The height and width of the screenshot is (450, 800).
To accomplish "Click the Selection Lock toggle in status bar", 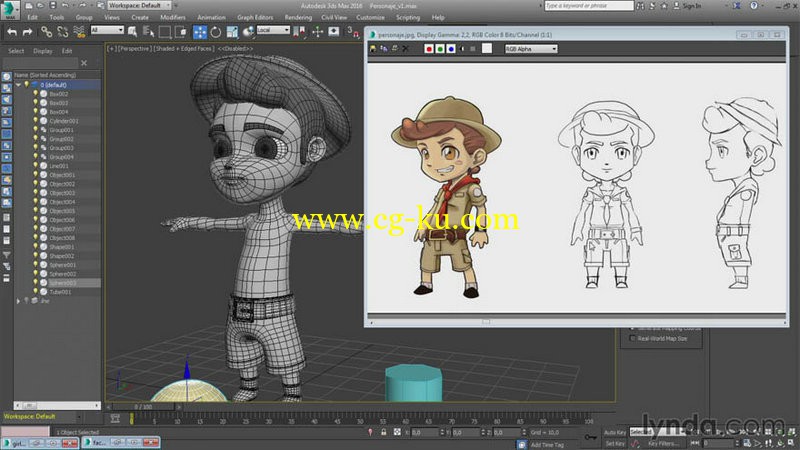I will tap(384, 432).
